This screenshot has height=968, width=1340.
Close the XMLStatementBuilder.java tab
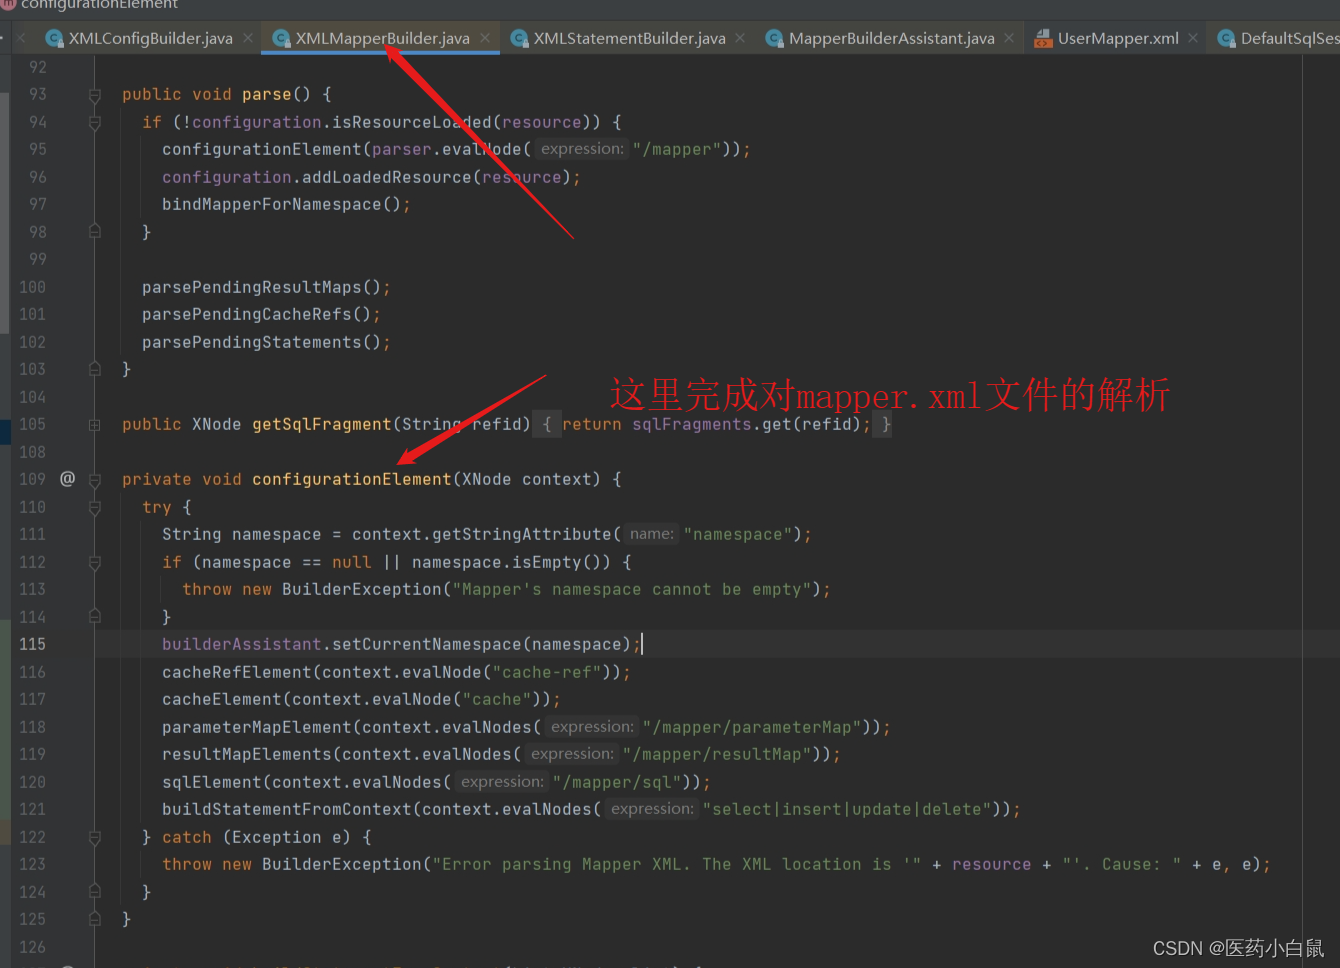(740, 38)
